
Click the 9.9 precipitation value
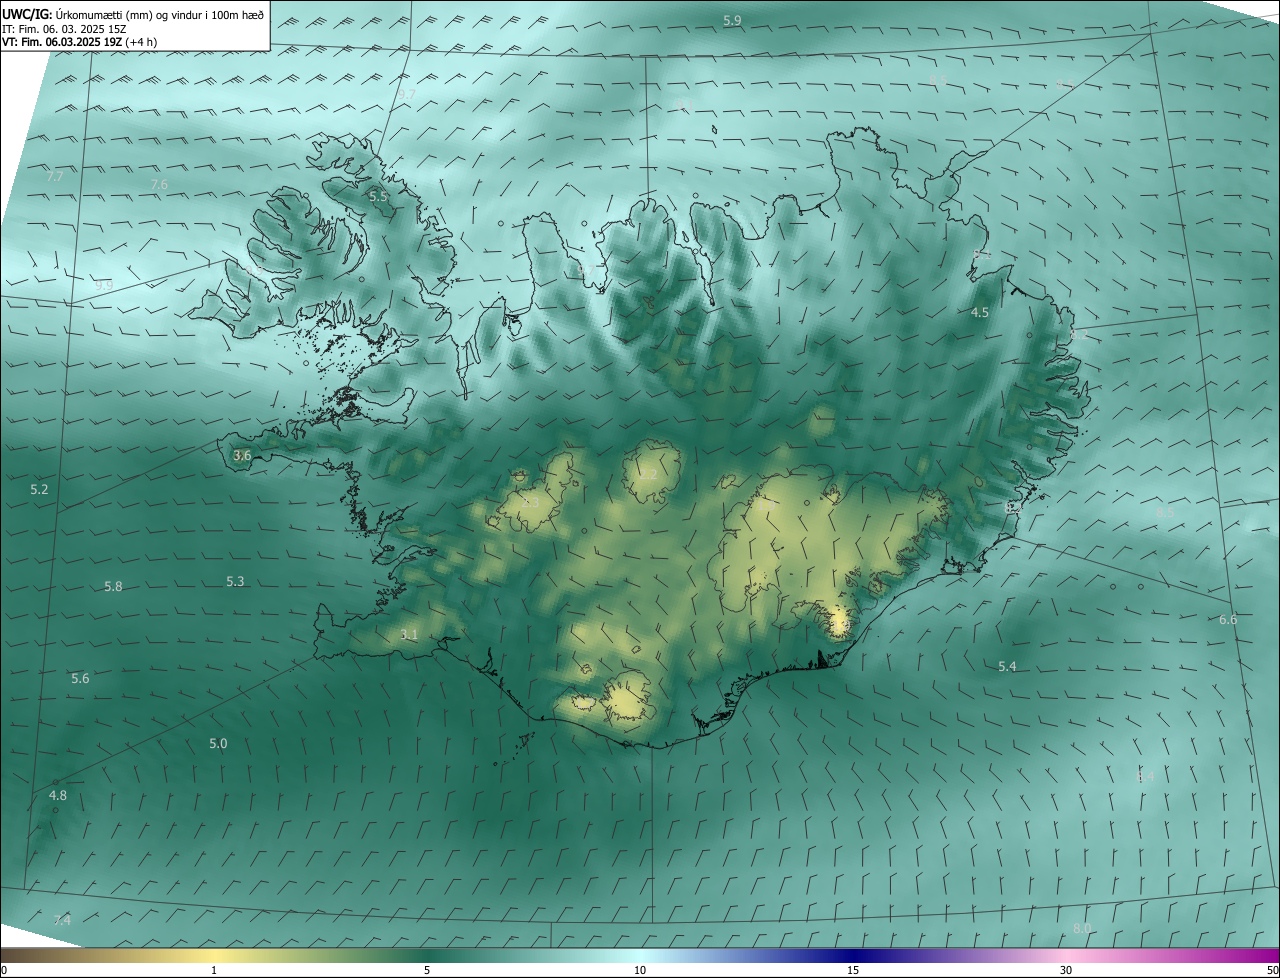pyautogui.click(x=103, y=286)
